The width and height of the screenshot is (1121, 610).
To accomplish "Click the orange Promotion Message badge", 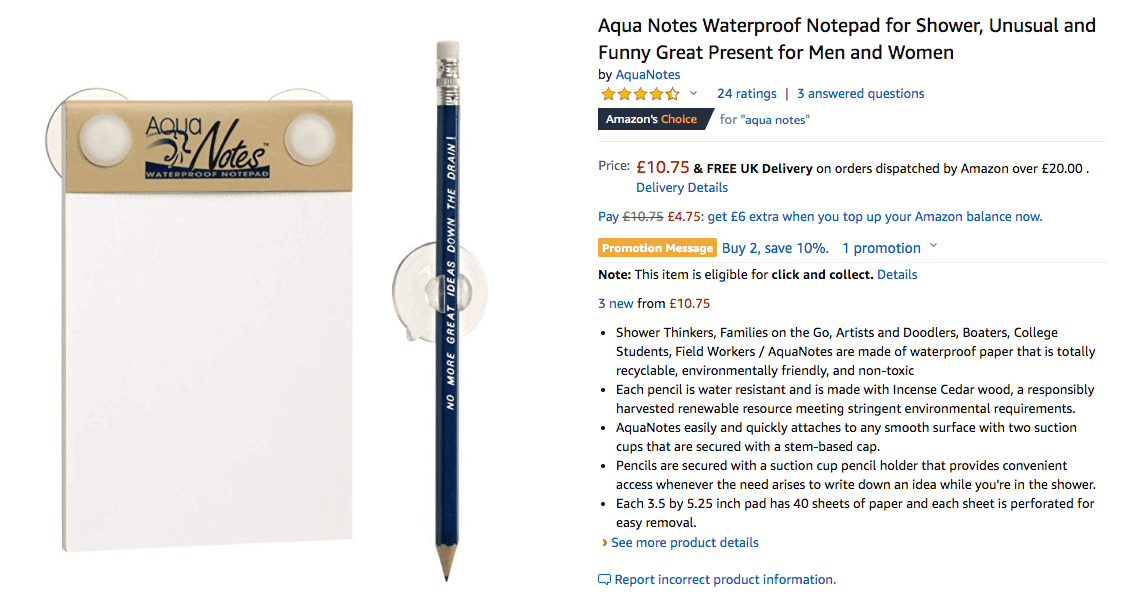I will [x=657, y=248].
